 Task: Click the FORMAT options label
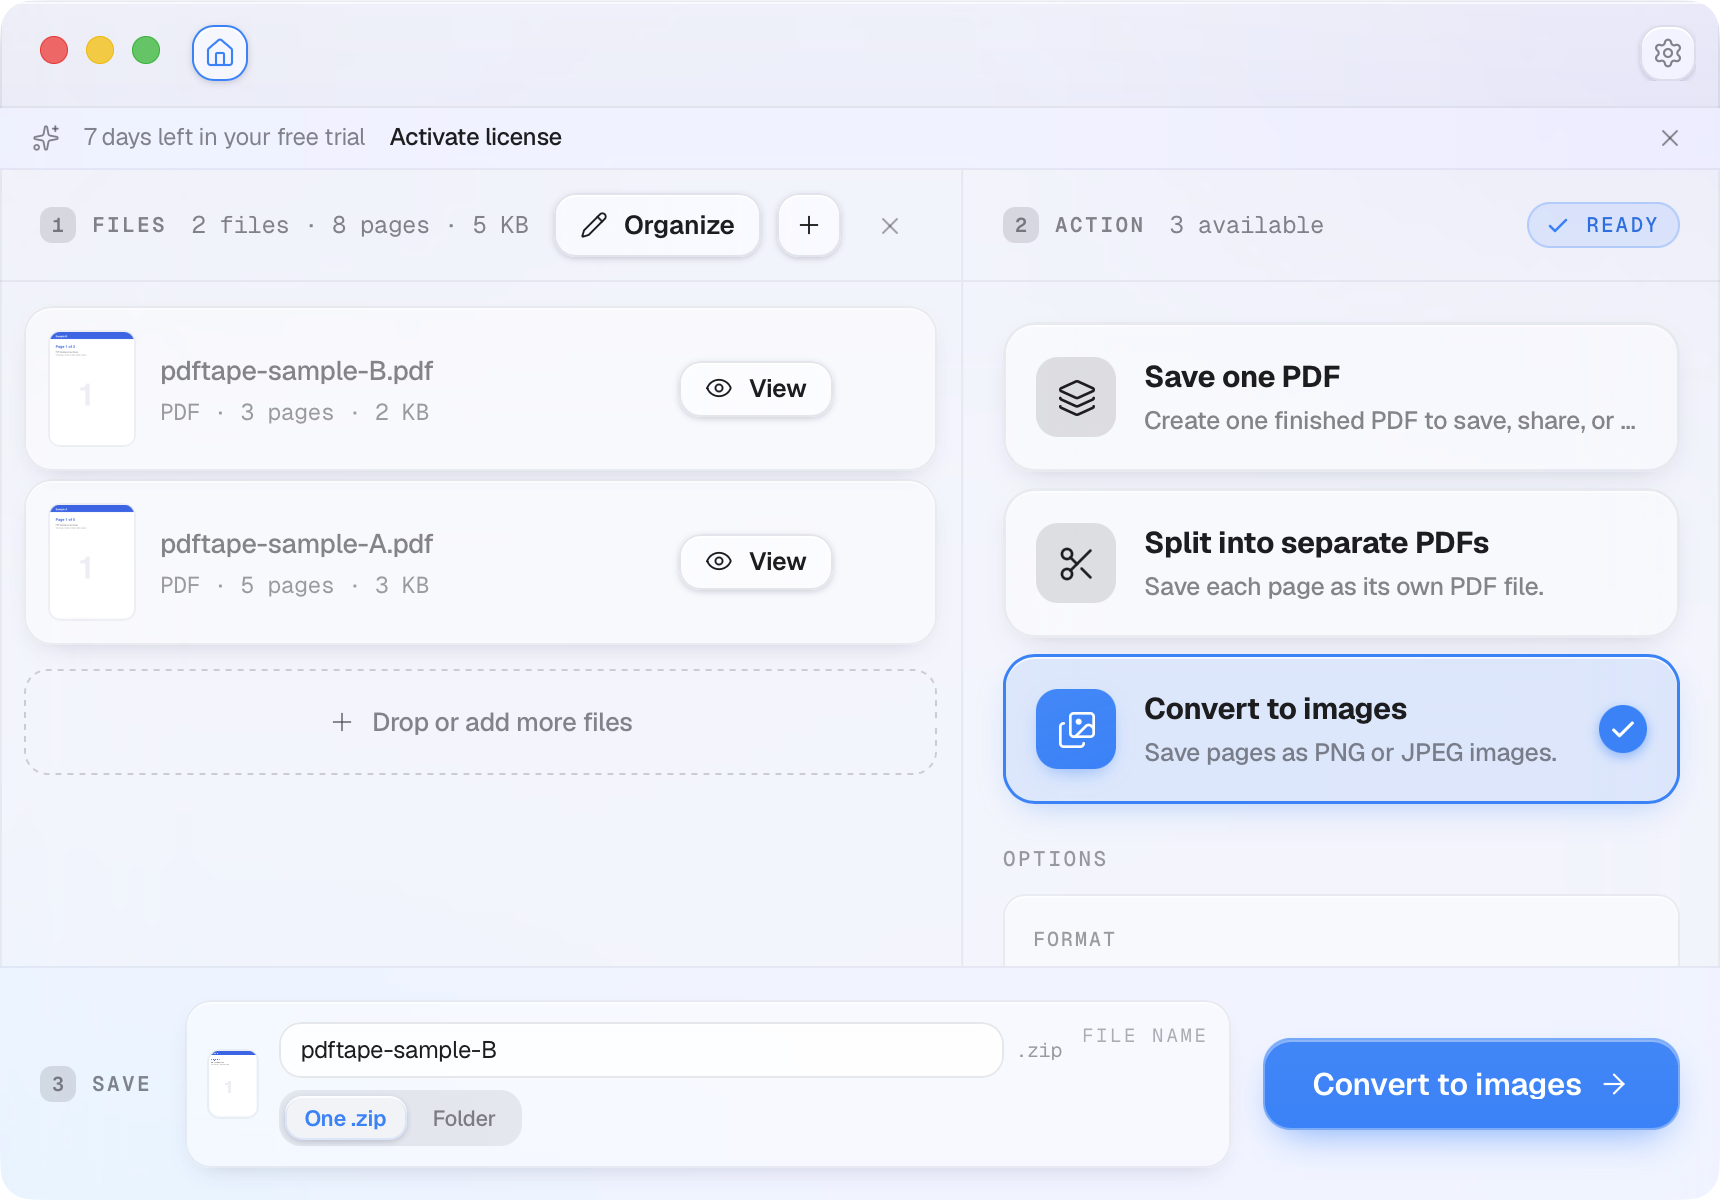(1074, 939)
